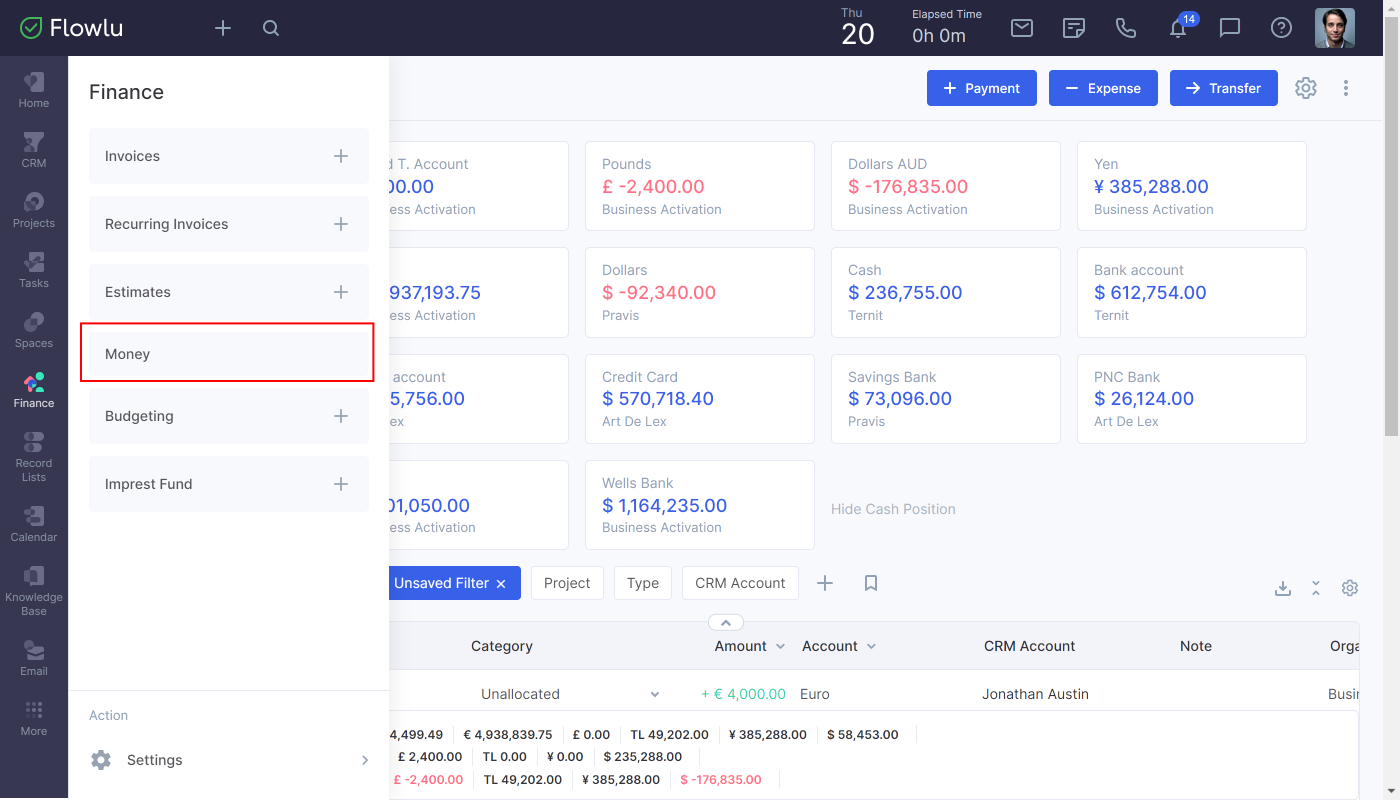Create a new invoice with plus
The width and height of the screenshot is (1400, 800).
coord(341,156)
